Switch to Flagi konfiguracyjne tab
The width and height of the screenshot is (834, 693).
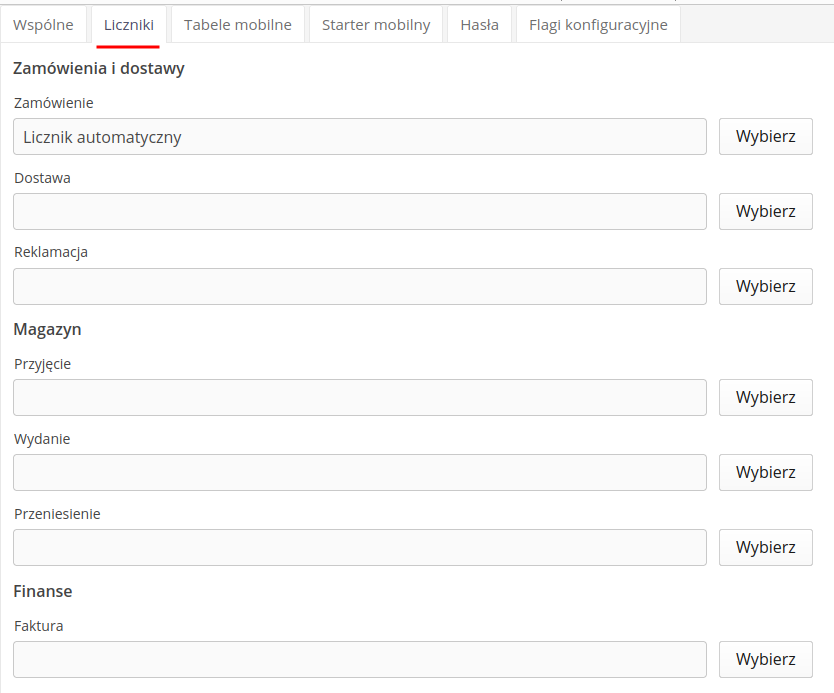click(598, 25)
